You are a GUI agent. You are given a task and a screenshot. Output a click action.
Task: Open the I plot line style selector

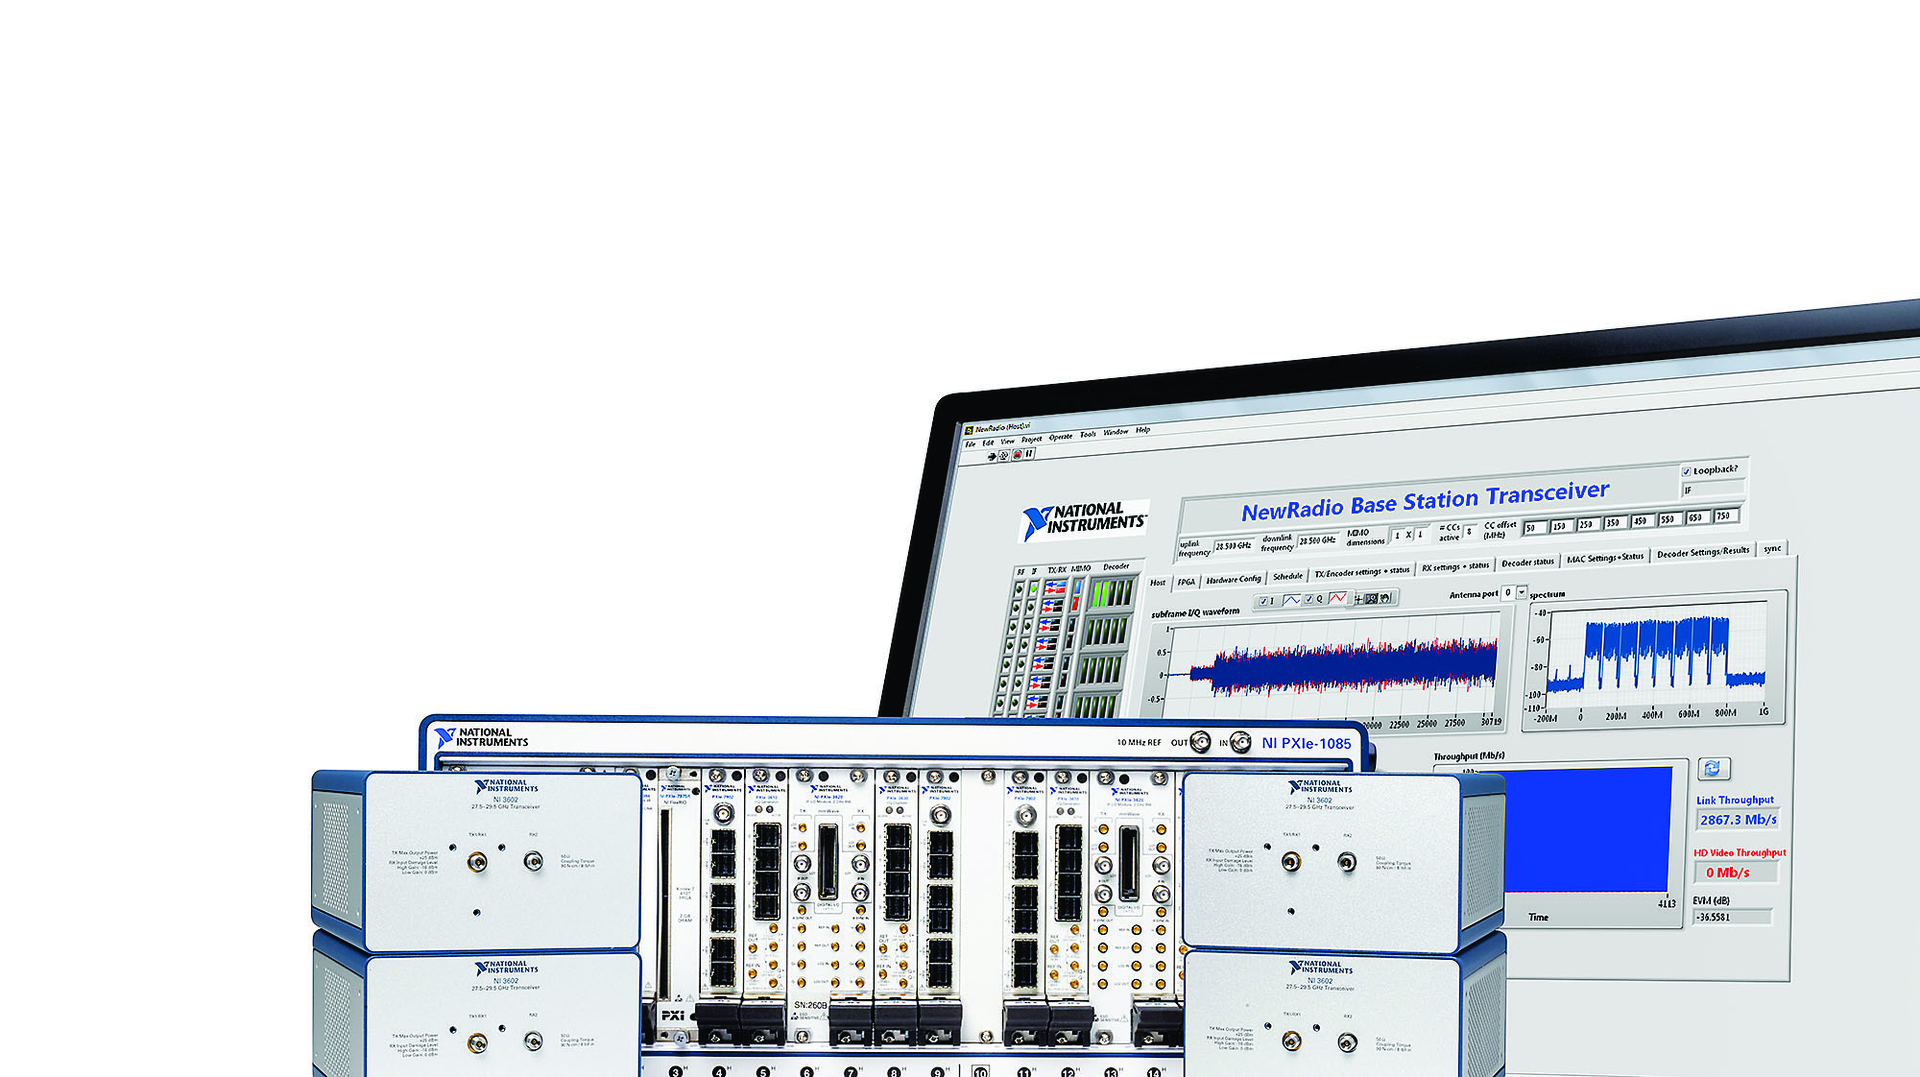point(1290,600)
